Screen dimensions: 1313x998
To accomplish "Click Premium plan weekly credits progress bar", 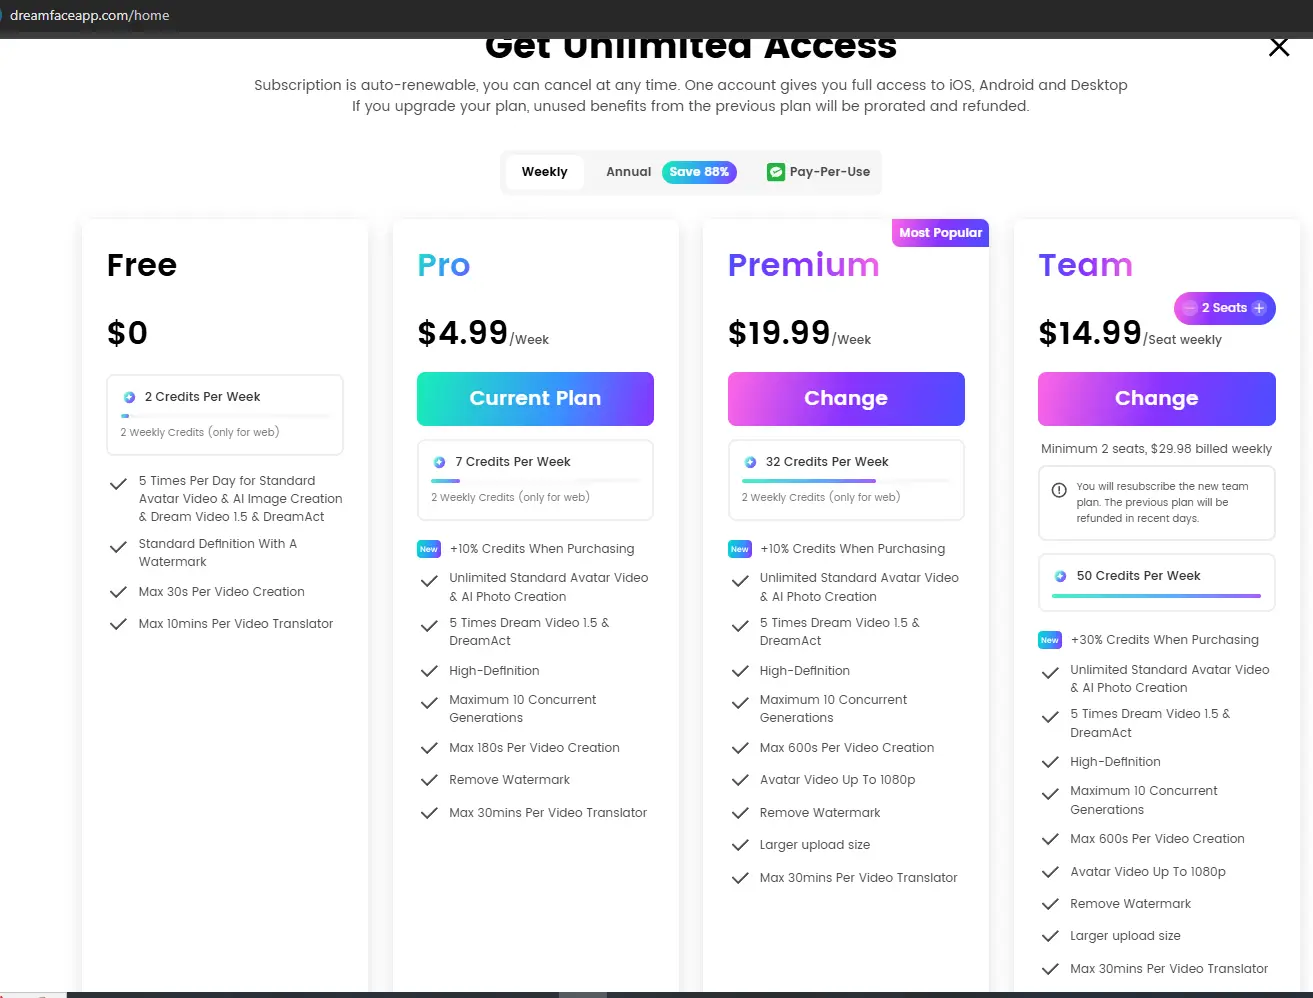I will point(846,480).
